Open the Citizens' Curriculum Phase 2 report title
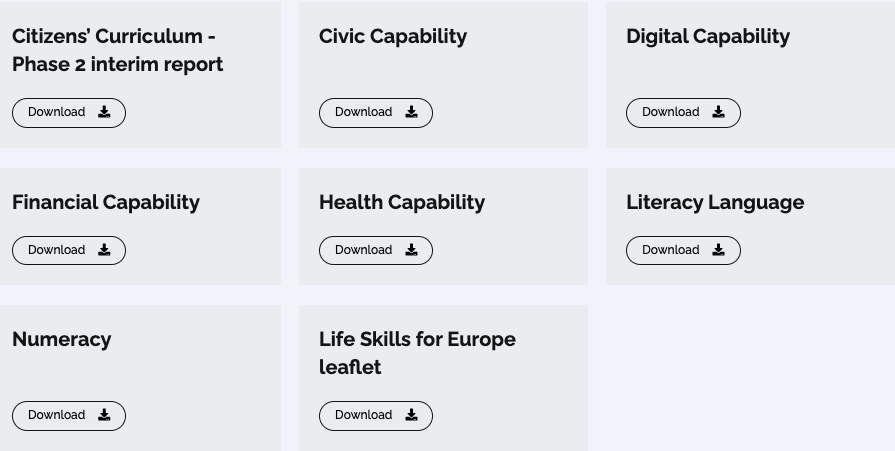Viewport: 895px width, 451px height. 117,50
